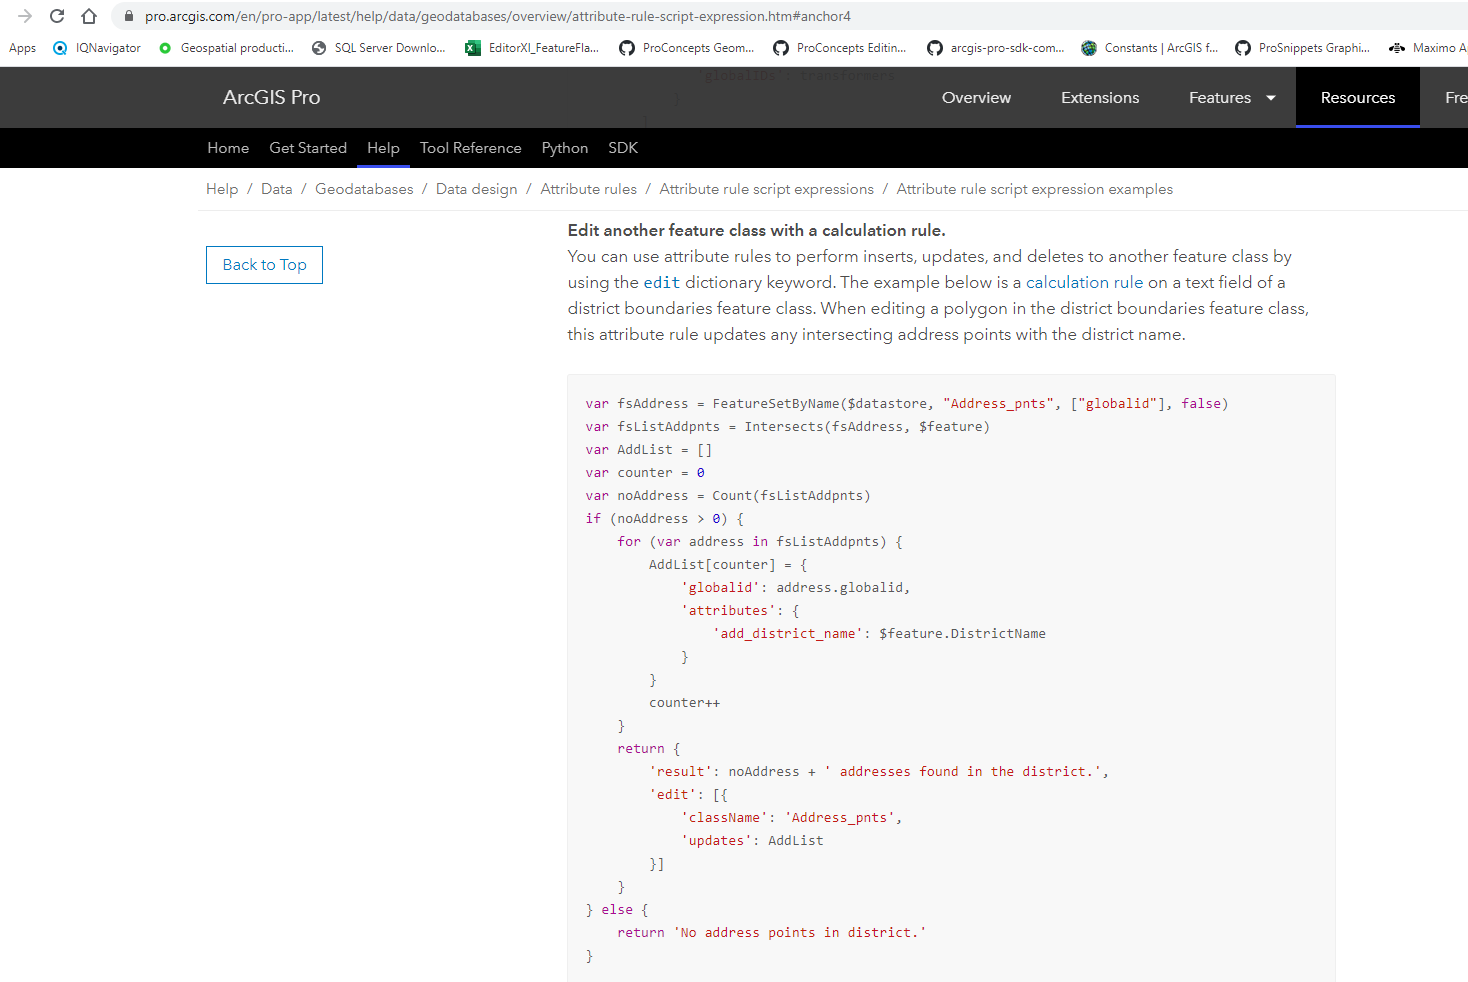Open the IQNavigator bookmark
This screenshot has width=1468, height=982.
pos(95,47)
